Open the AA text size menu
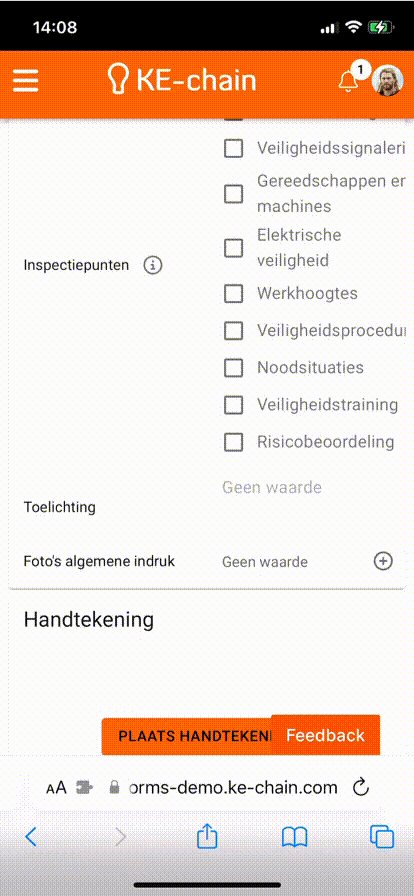This screenshot has width=414, height=896. click(x=57, y=788)
